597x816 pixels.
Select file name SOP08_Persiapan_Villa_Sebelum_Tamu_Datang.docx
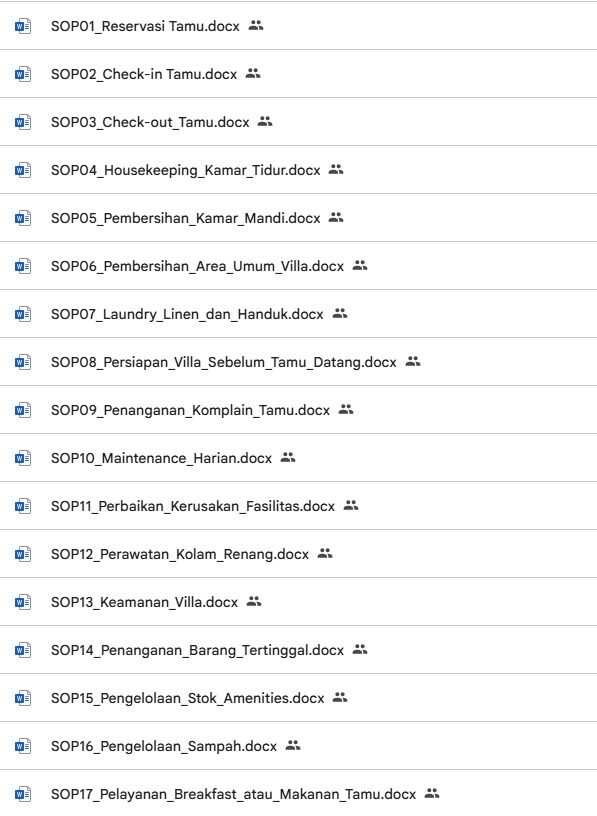(x=224, y=362)
